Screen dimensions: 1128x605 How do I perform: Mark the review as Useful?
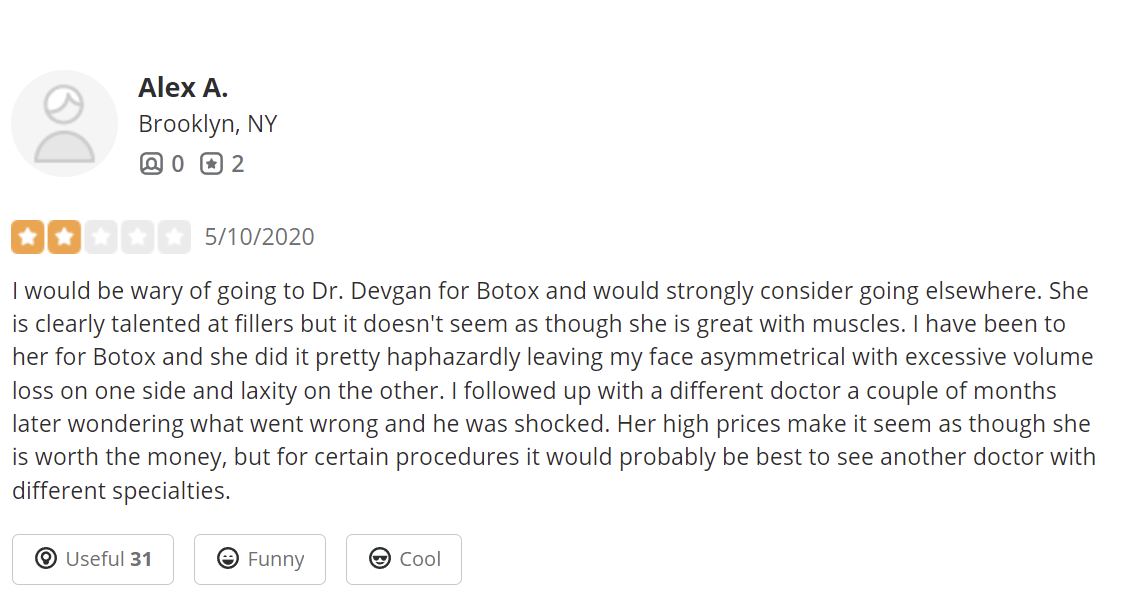pos(93,559)
